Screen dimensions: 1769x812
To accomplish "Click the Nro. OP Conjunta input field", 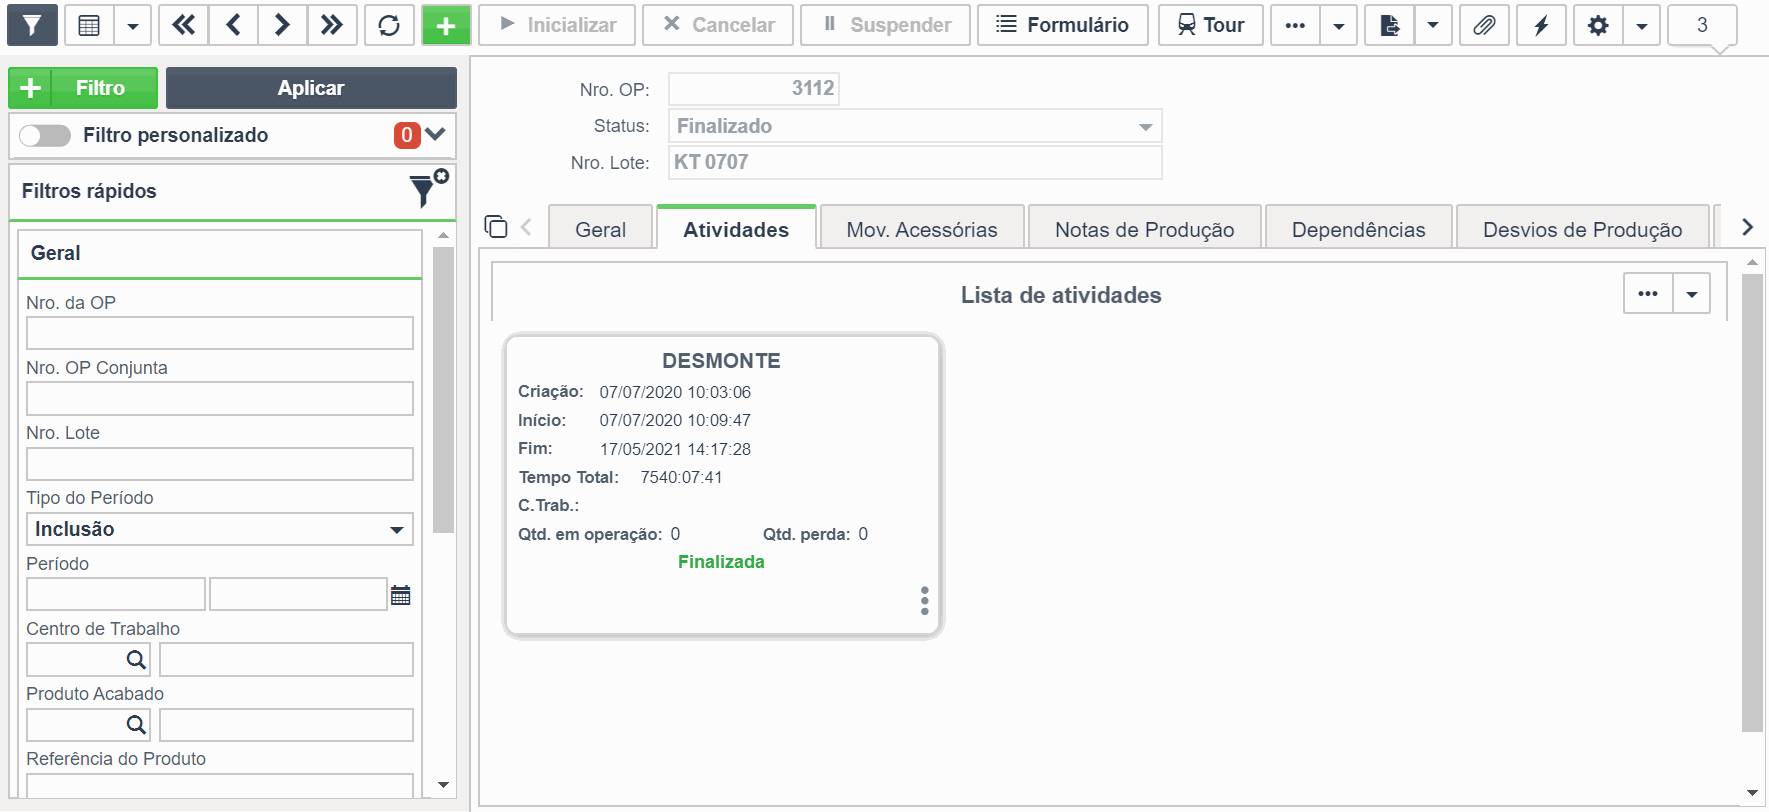I will pos(220,398).
